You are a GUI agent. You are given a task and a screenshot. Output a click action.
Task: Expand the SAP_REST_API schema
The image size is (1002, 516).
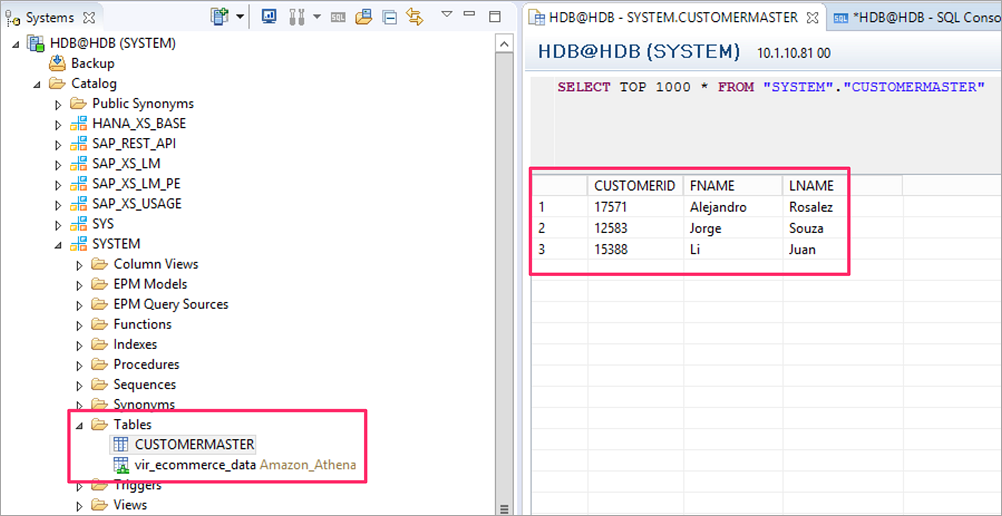(58, 145)
